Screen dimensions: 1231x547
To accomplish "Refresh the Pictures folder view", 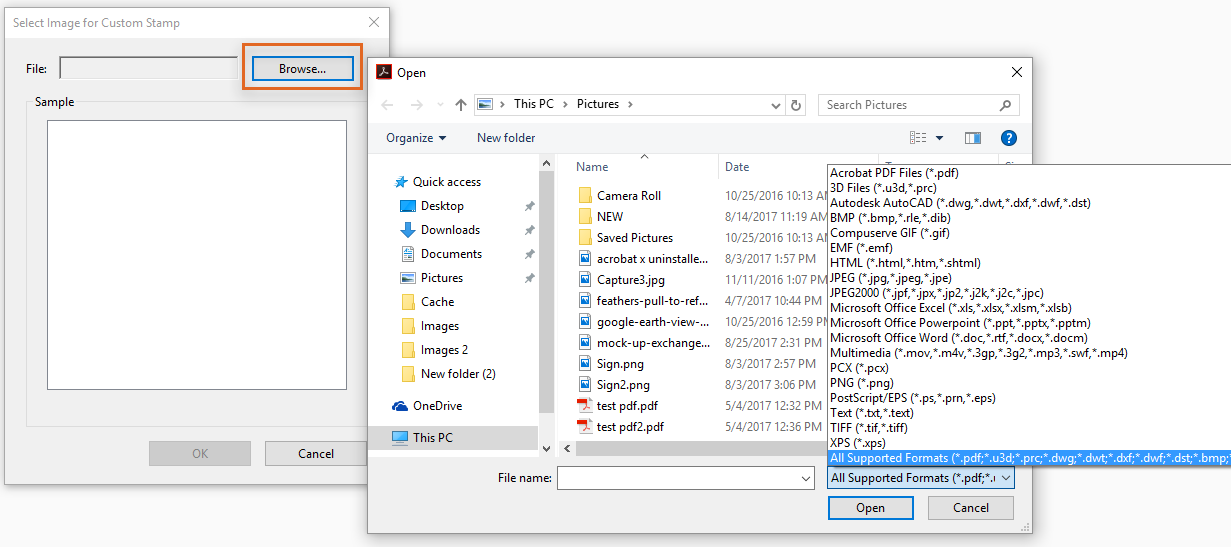I will (x=796, y=105).
